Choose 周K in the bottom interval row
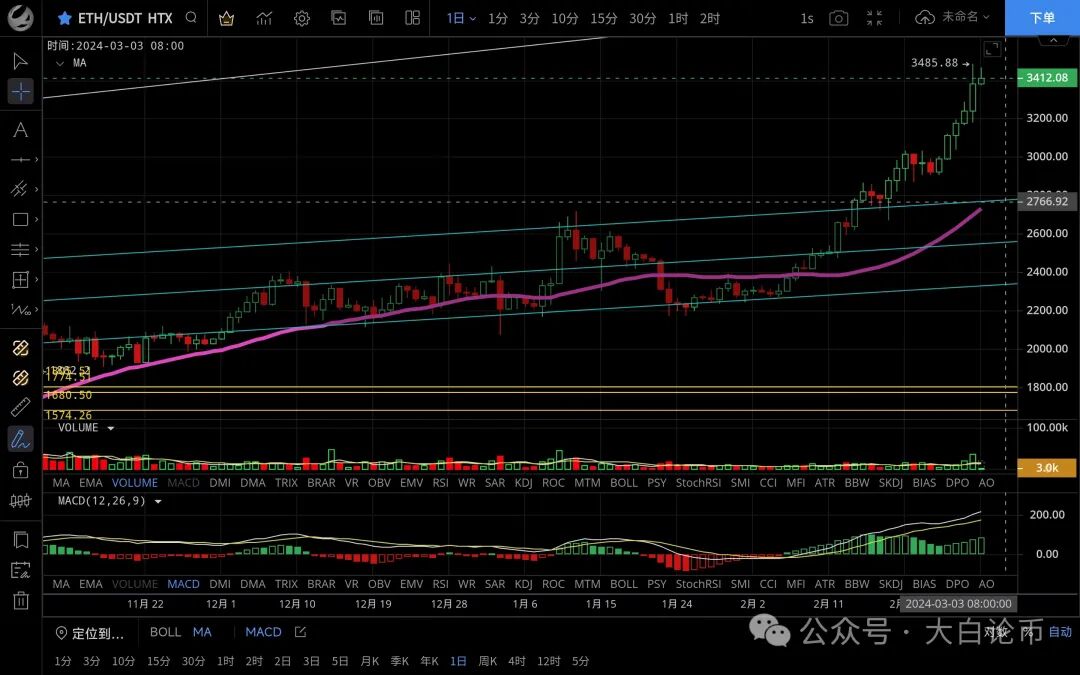This screenshot has width=1080, height=675. click(x=488, y=661)
